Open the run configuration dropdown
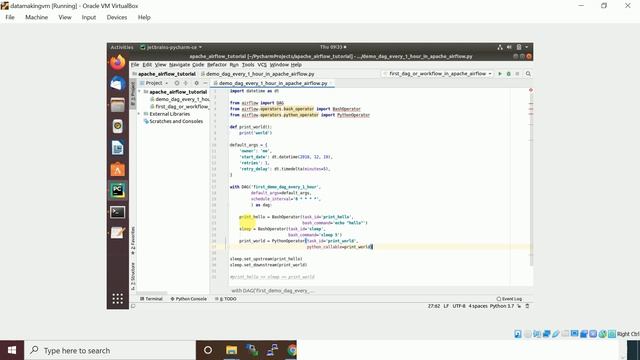This screenshot has height=360, width=640. point(438,74)
